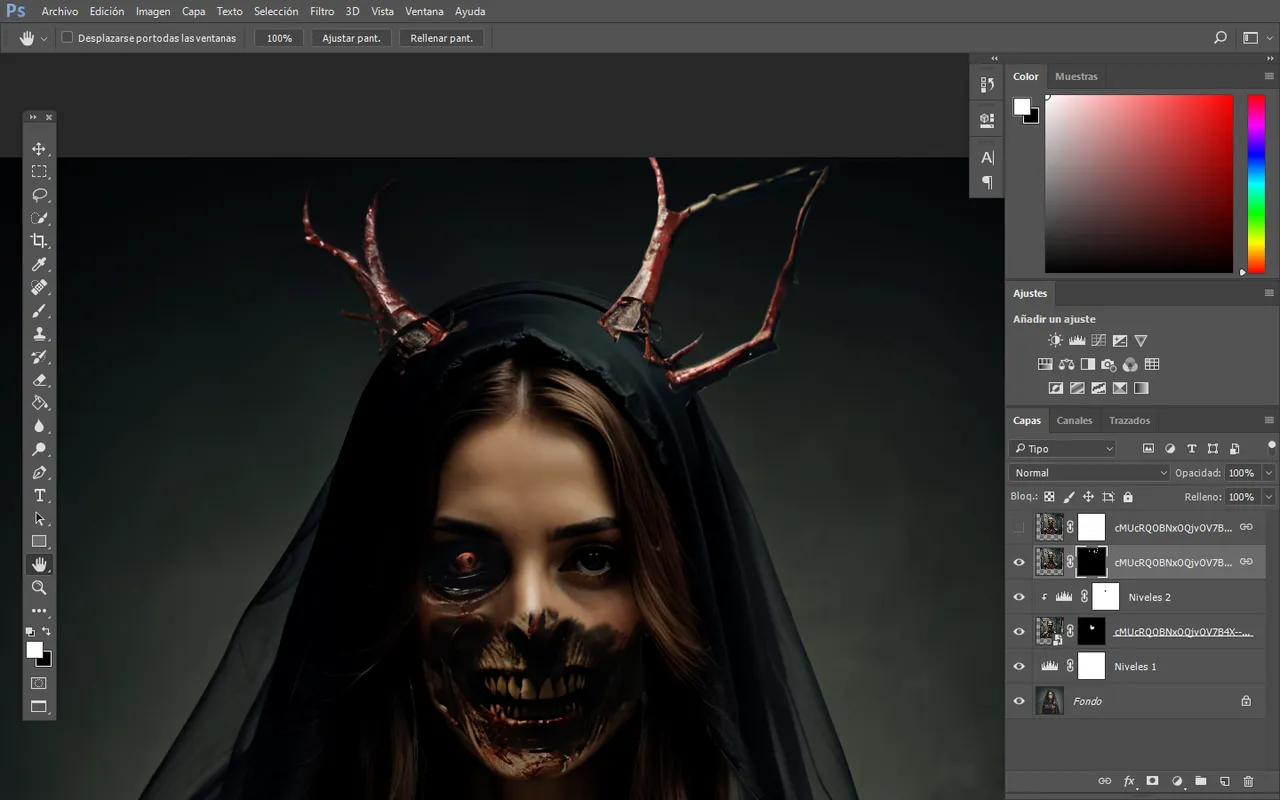The image size is (1280, 800).
Task: Open the Color panel options menu
Action: [x=1269, y=76]
